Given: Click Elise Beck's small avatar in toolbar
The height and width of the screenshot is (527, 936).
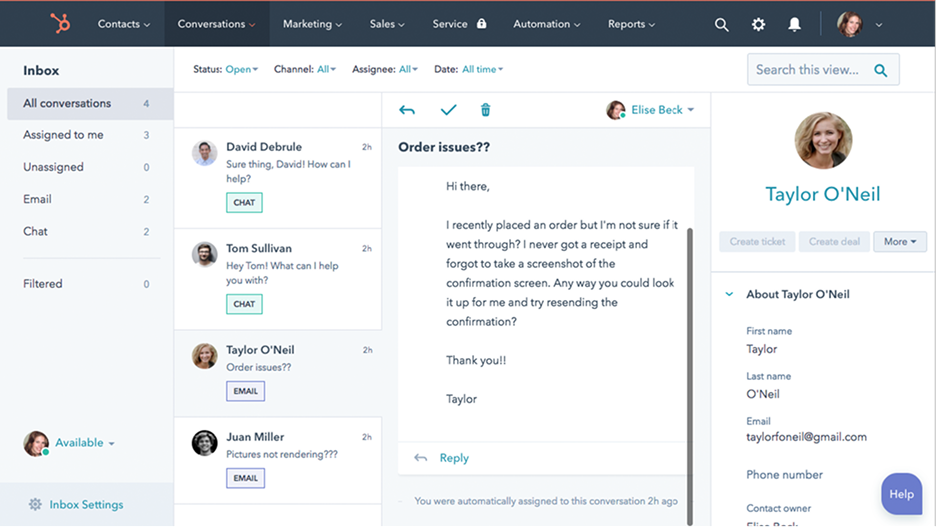Looking at the screenshot, I should pos(615,110).
